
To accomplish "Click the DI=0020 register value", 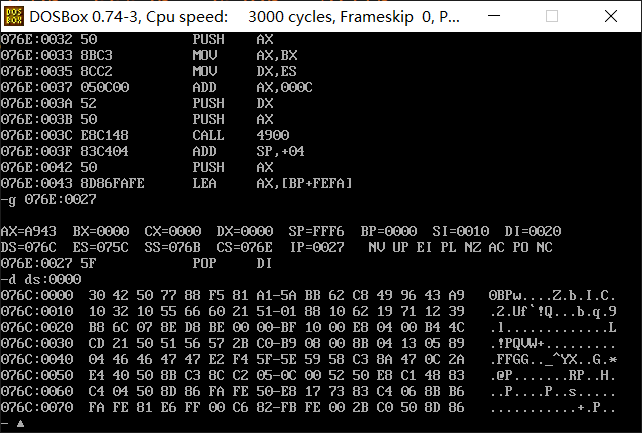I will point(533,232).
